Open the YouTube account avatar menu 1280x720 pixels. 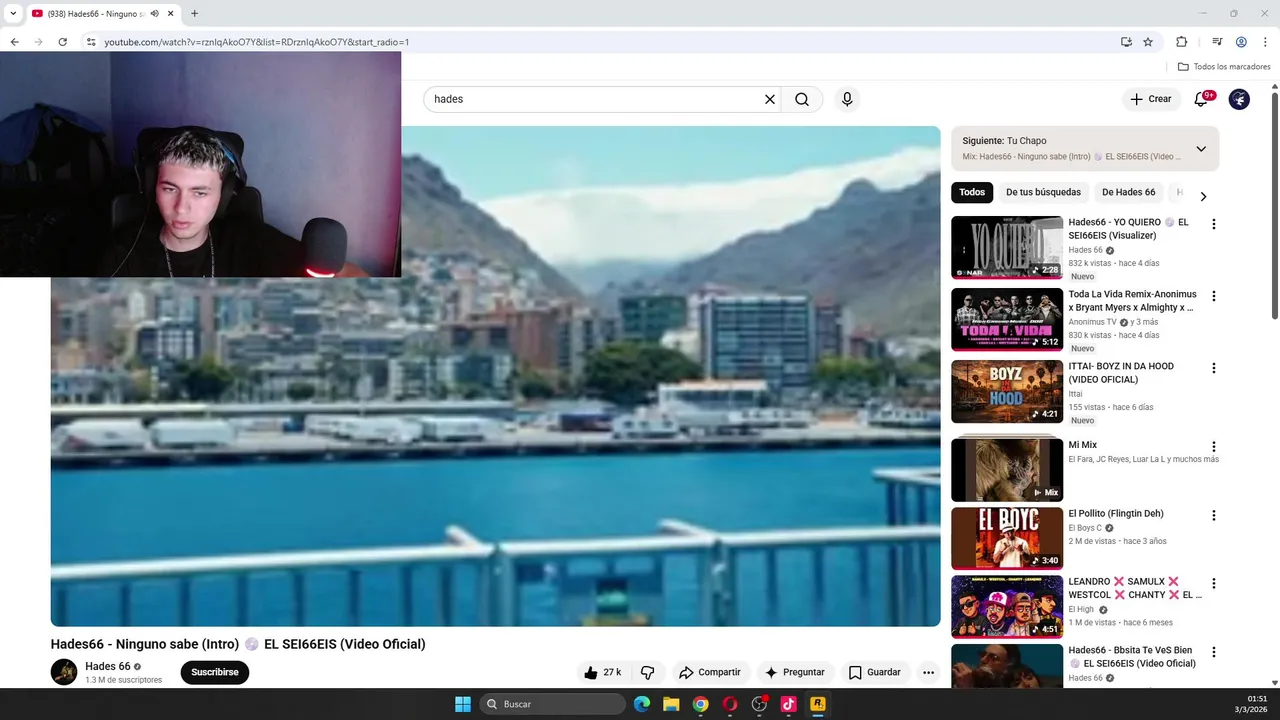click(x=1239, y=99)
